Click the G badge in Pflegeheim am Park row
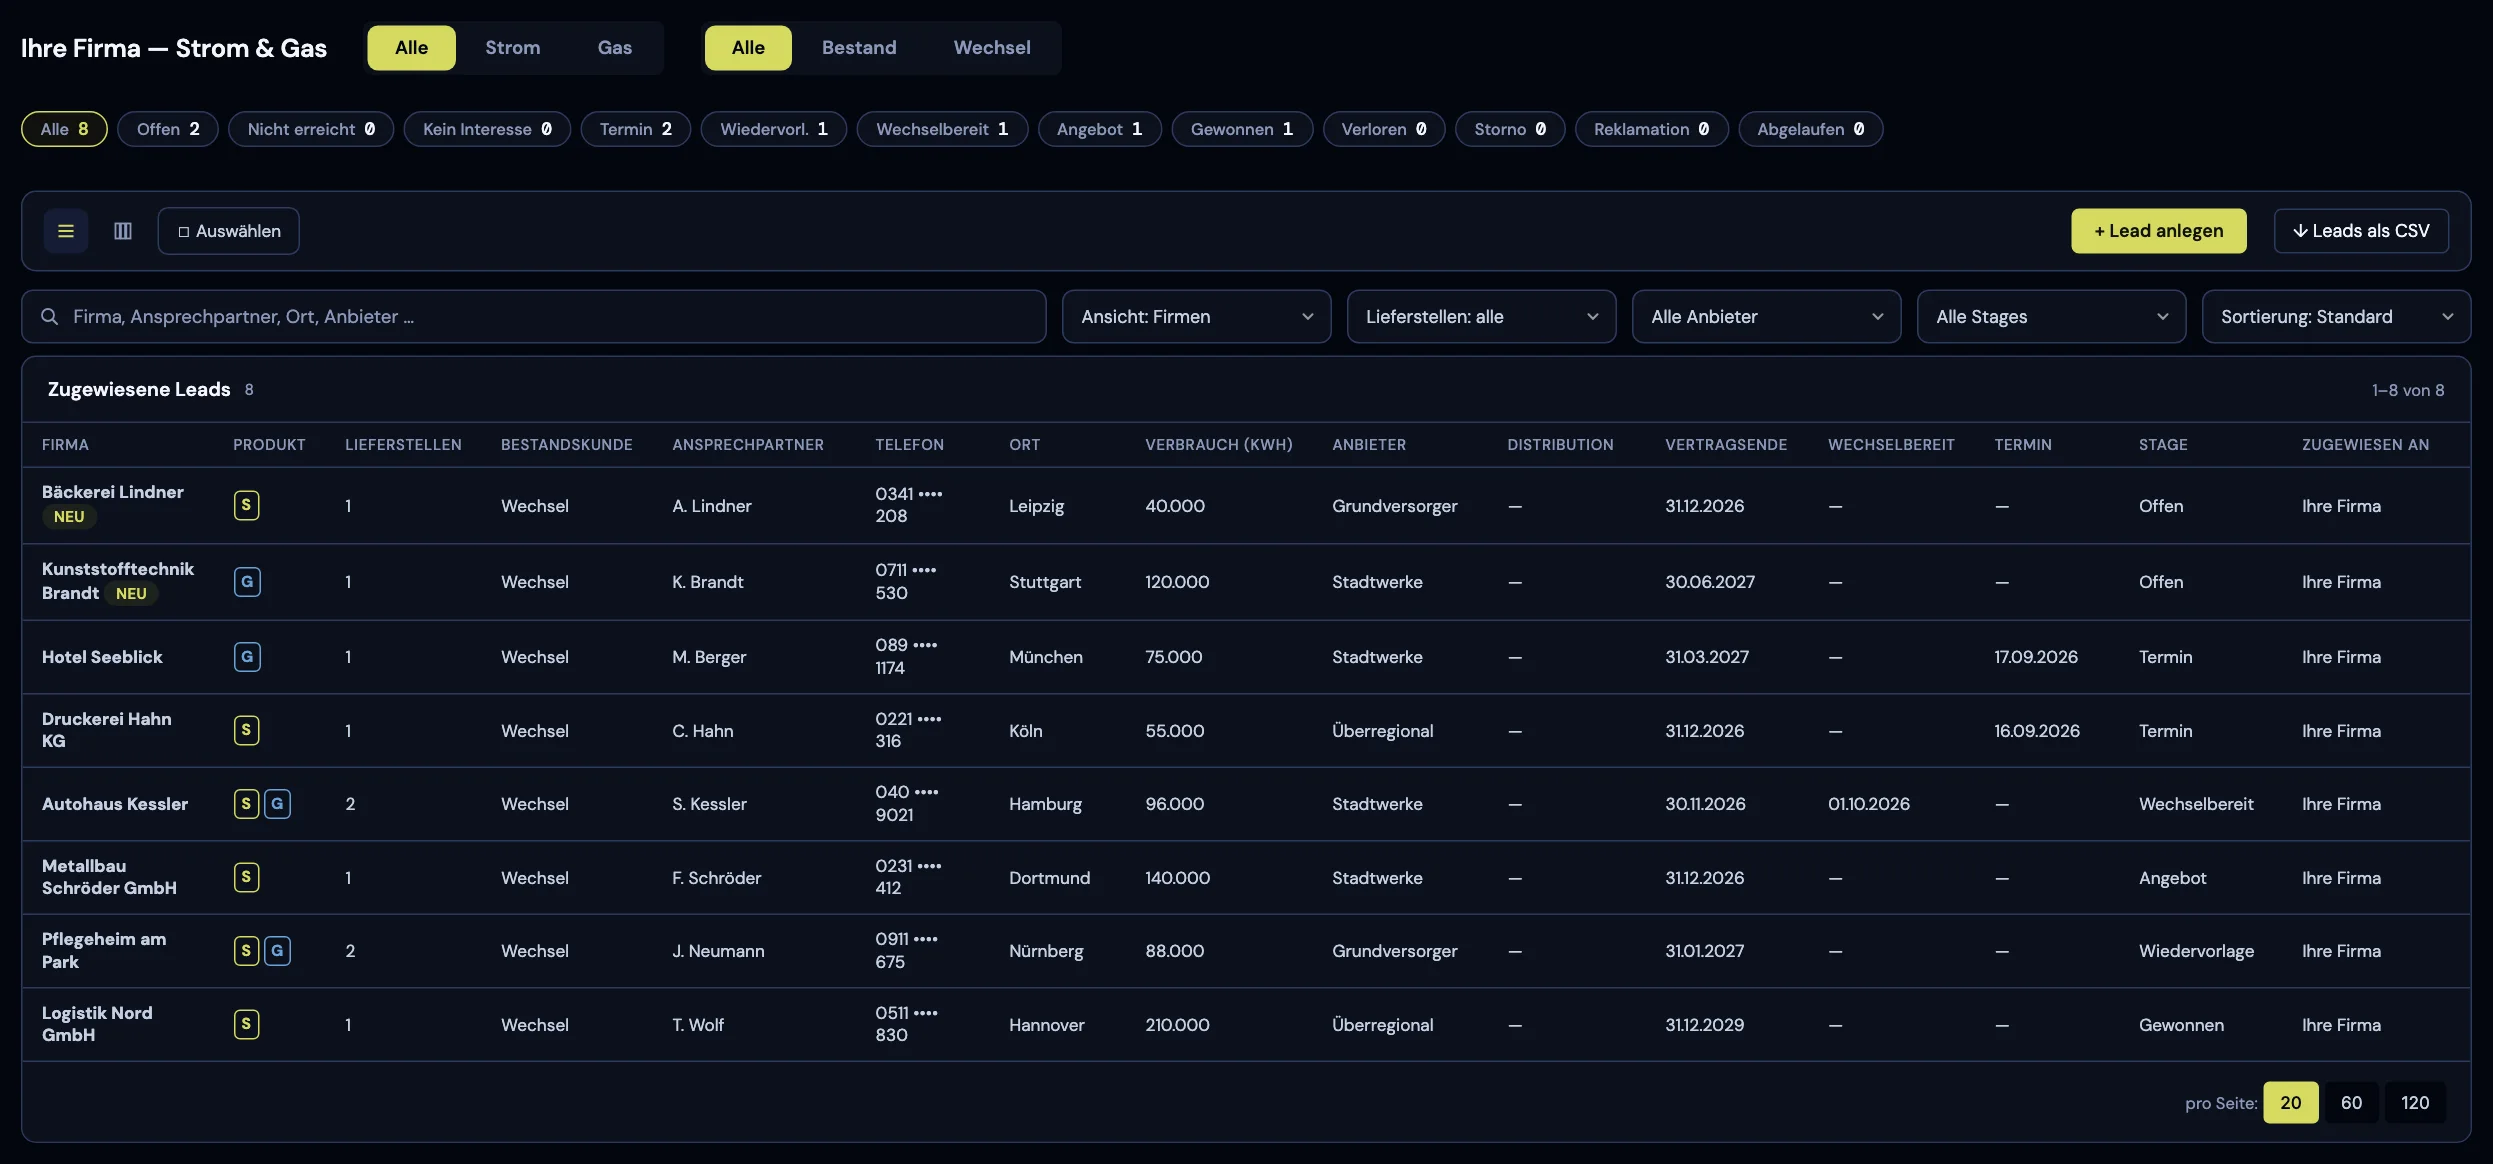 [x=277, y=951]
